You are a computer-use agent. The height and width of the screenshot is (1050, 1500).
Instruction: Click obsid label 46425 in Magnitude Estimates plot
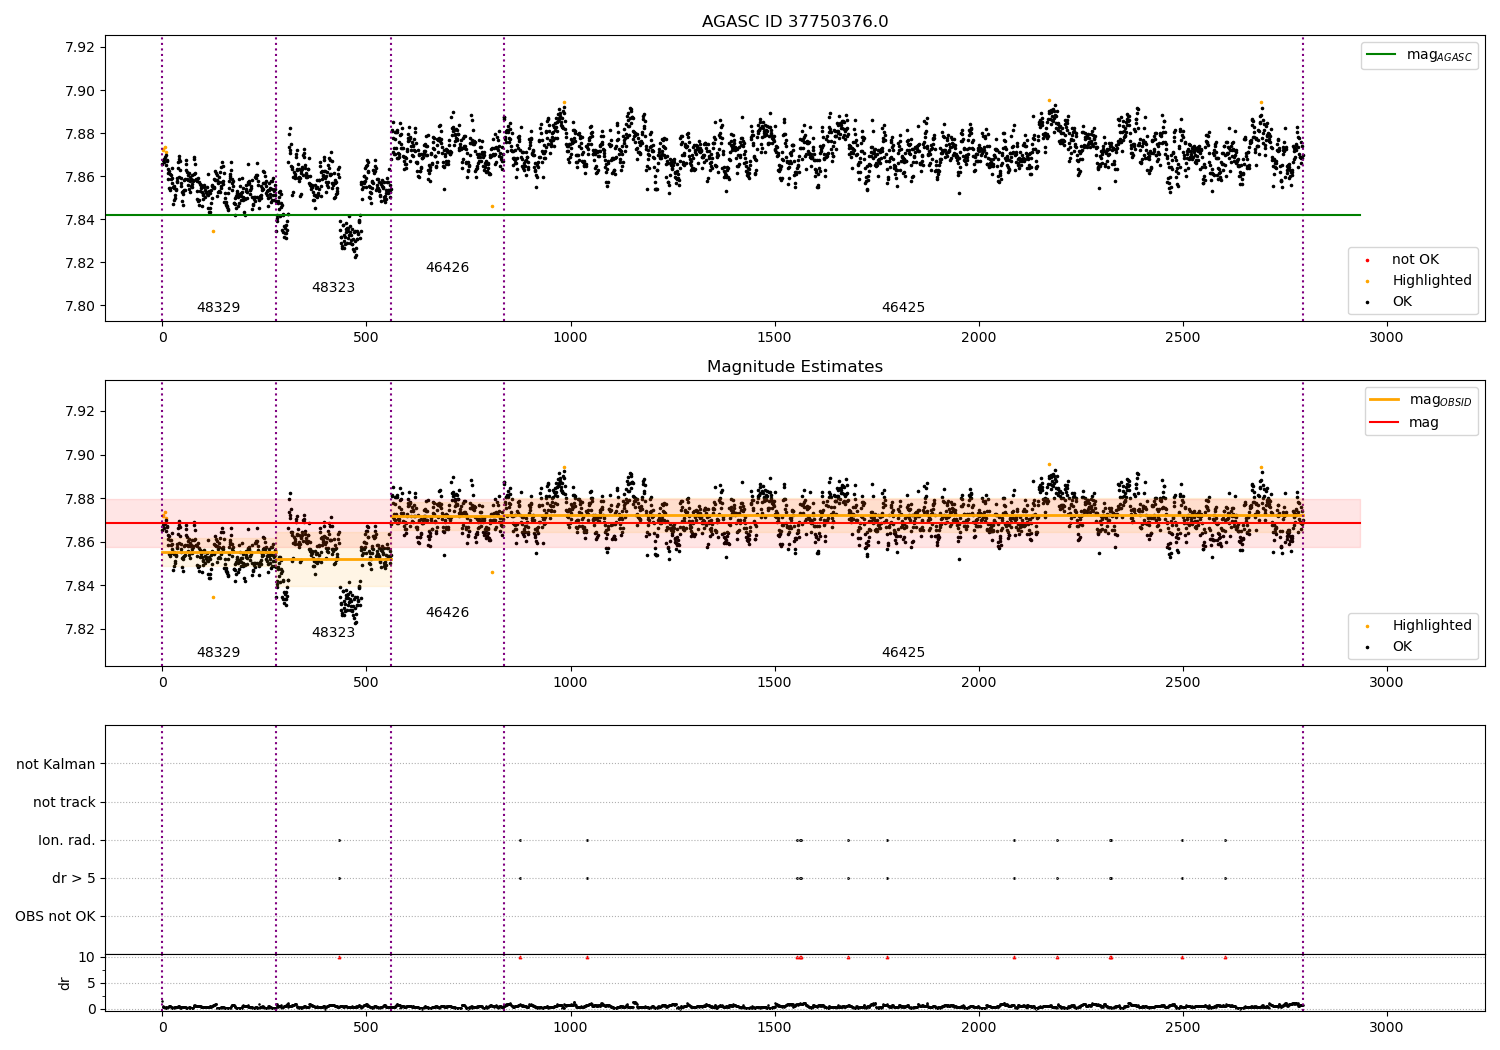coord(903,653)
